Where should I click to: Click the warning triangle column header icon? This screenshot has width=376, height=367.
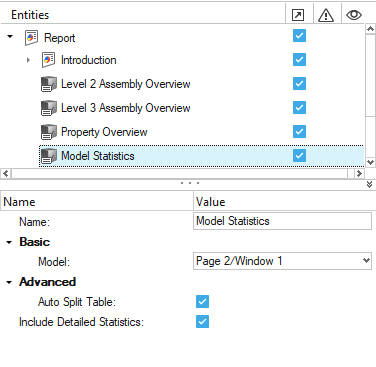coord(326,15)
